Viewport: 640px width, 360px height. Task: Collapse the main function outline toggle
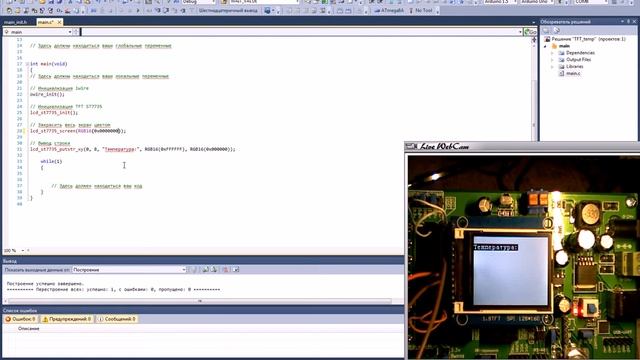(x=27, y=64)
